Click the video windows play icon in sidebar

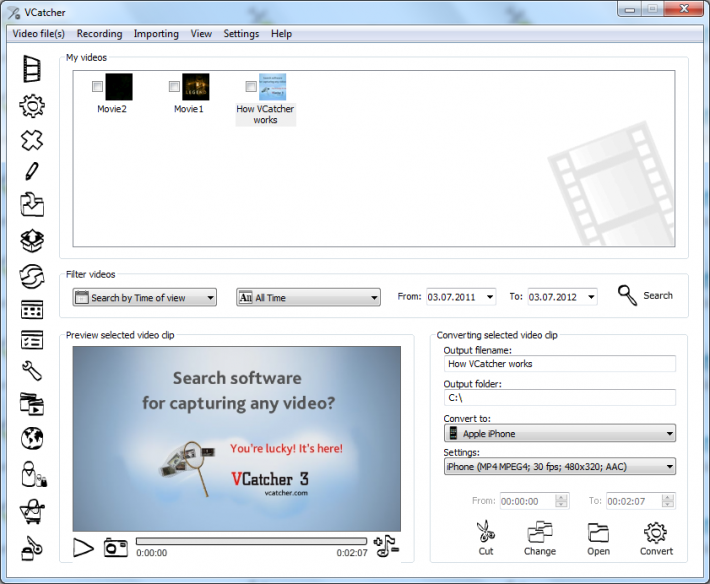32,404
